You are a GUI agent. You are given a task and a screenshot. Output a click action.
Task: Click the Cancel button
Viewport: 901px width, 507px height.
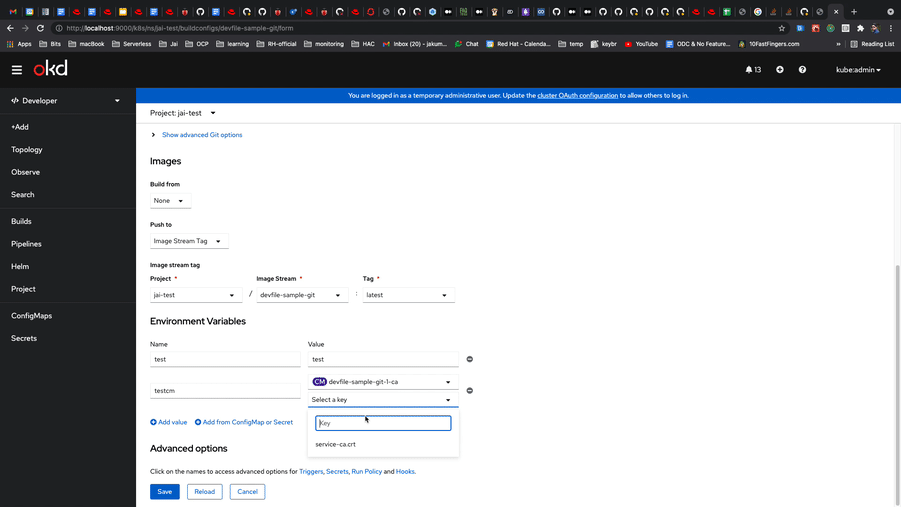click(x=247, y=491)
